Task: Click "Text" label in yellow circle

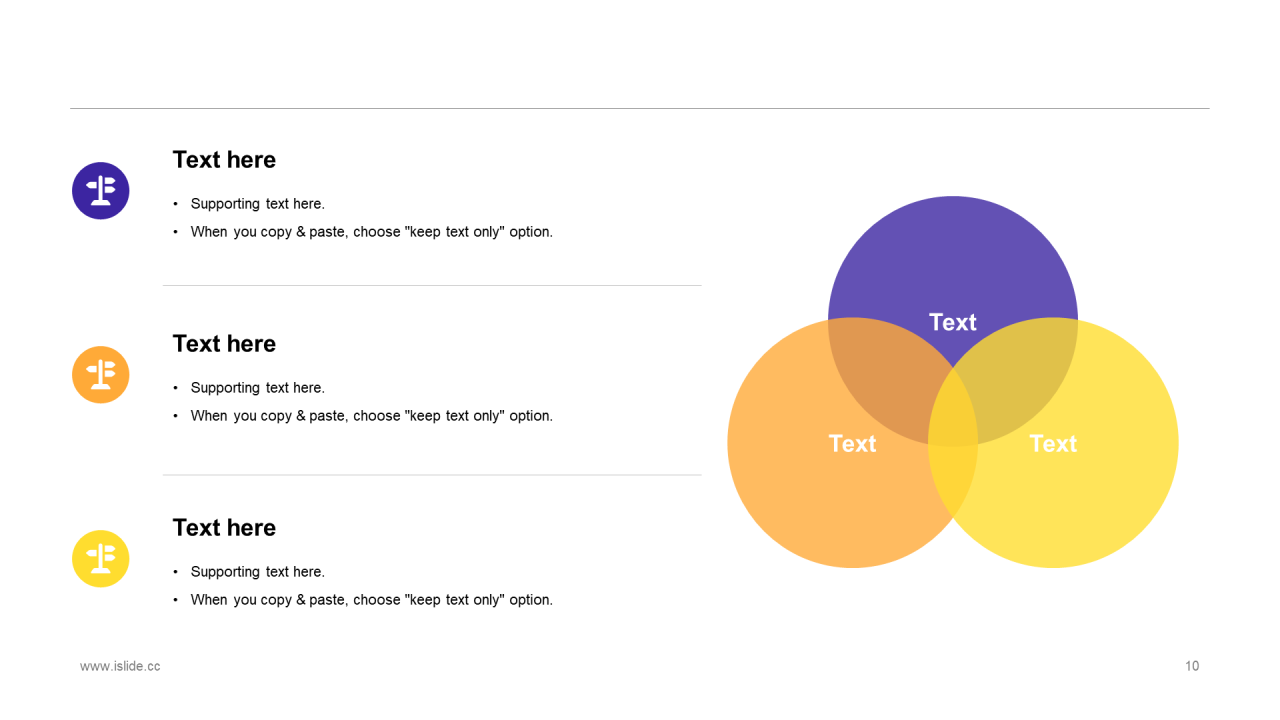Action: (x=1053, y=443)
